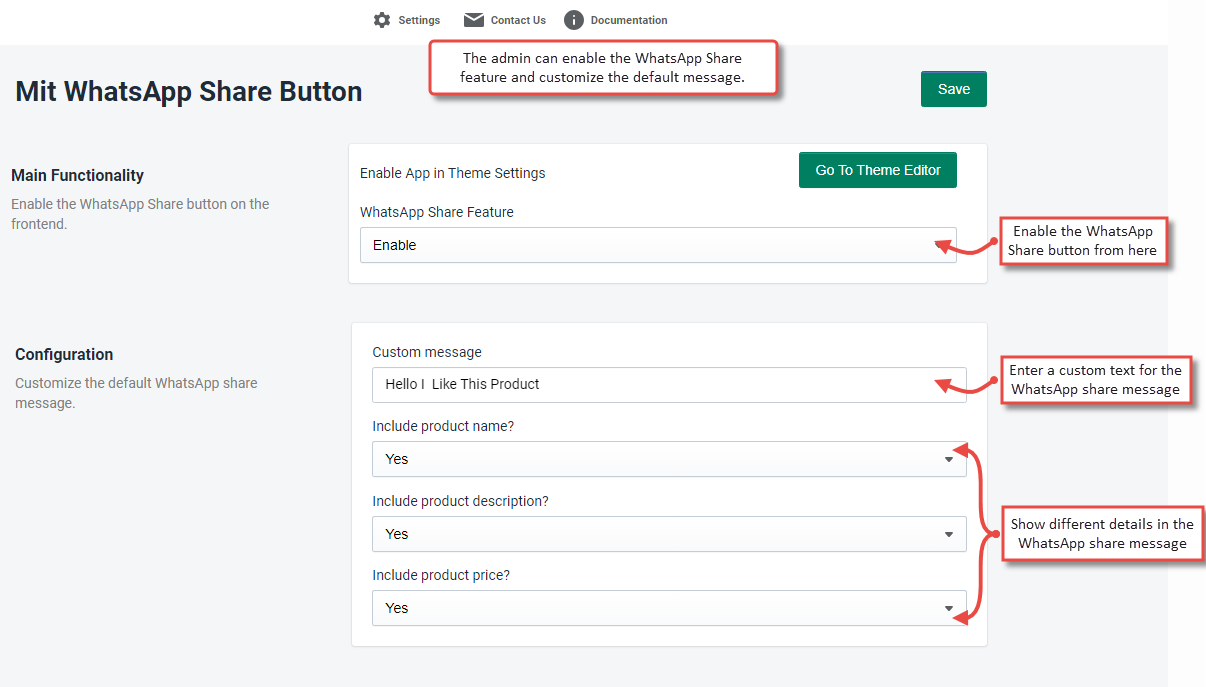Viewport: 1206px width, 687px height.
Task: Focus the Custom message text field
Action: [668, 384]
